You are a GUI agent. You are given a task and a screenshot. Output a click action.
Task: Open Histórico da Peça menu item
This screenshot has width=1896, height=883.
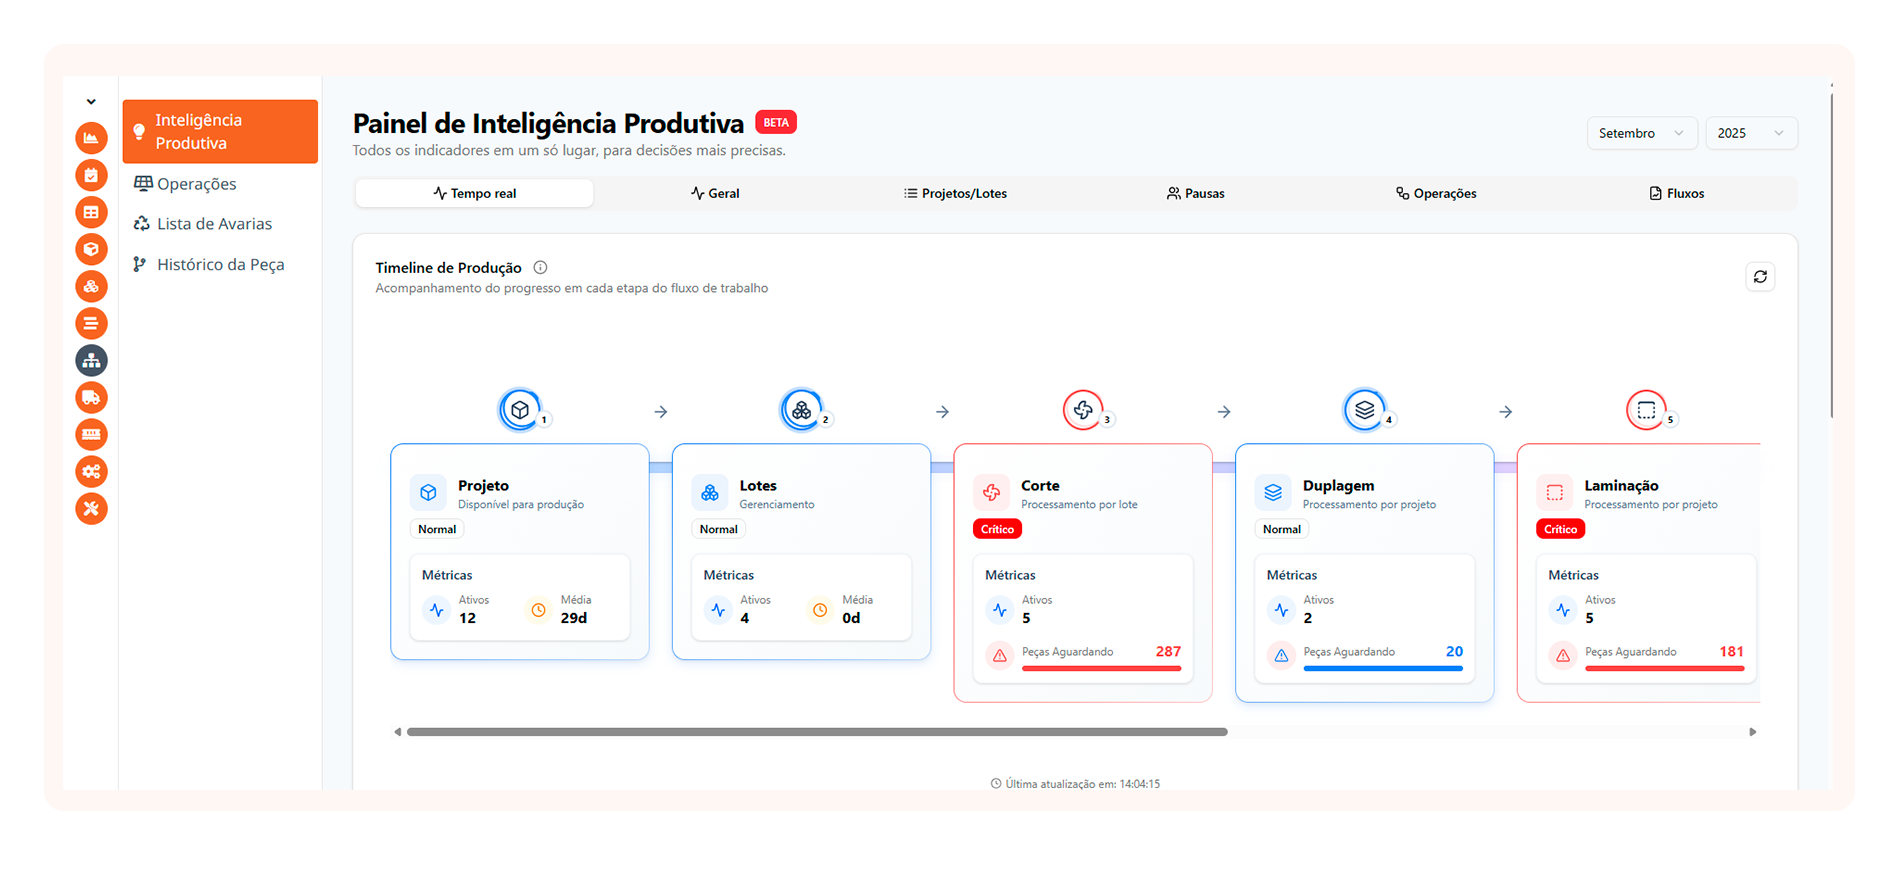tap(220, 265)
